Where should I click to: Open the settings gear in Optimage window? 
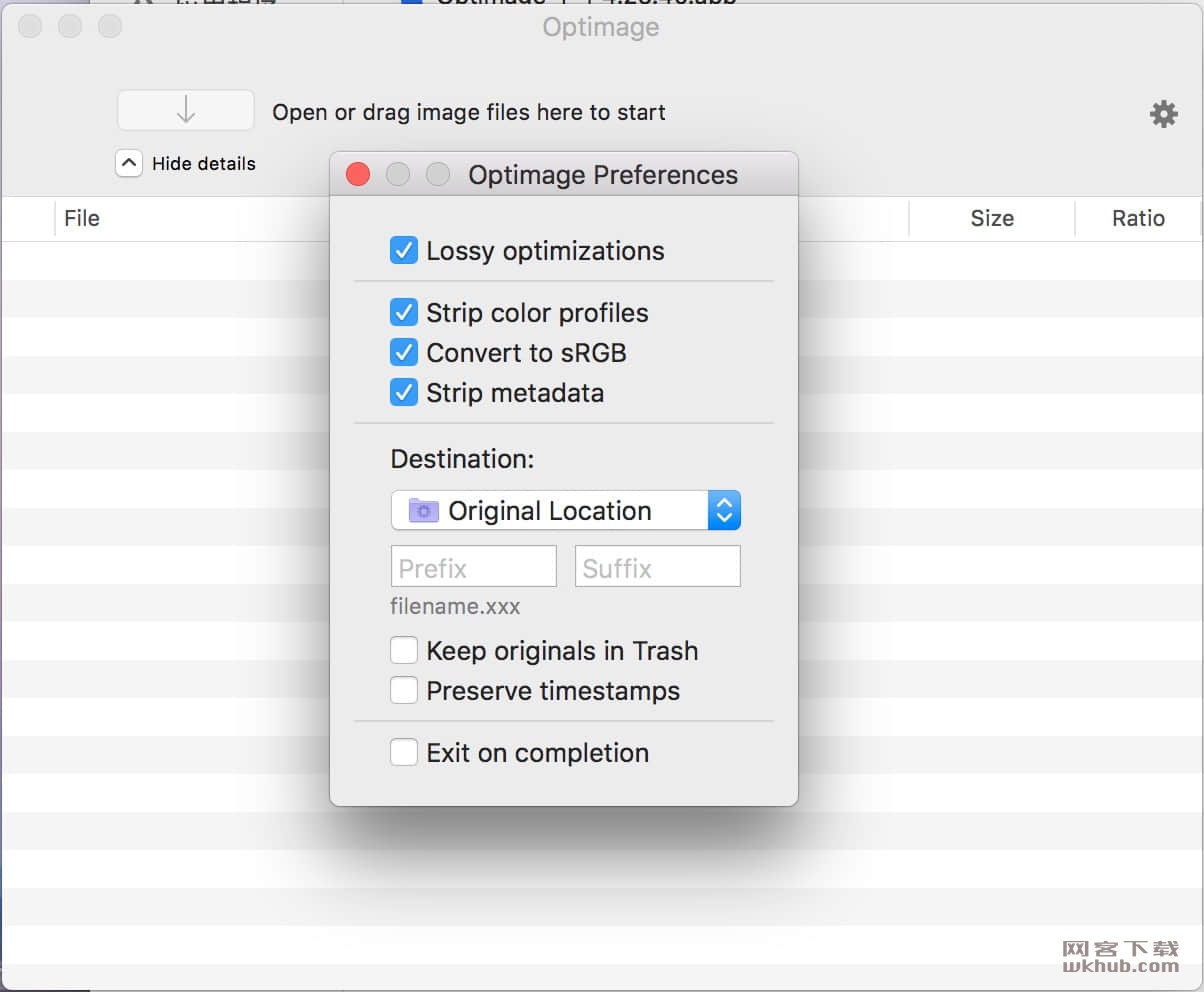pos(1163,114)
